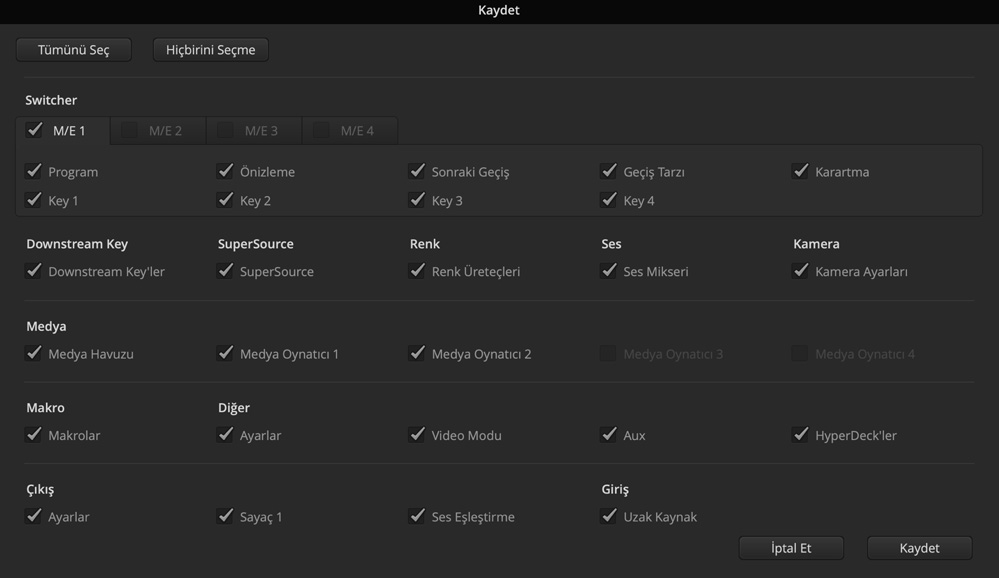Click İptal Et to cancel
The height and width of the screenshot is (578, 999).
[x=791, y=548]
